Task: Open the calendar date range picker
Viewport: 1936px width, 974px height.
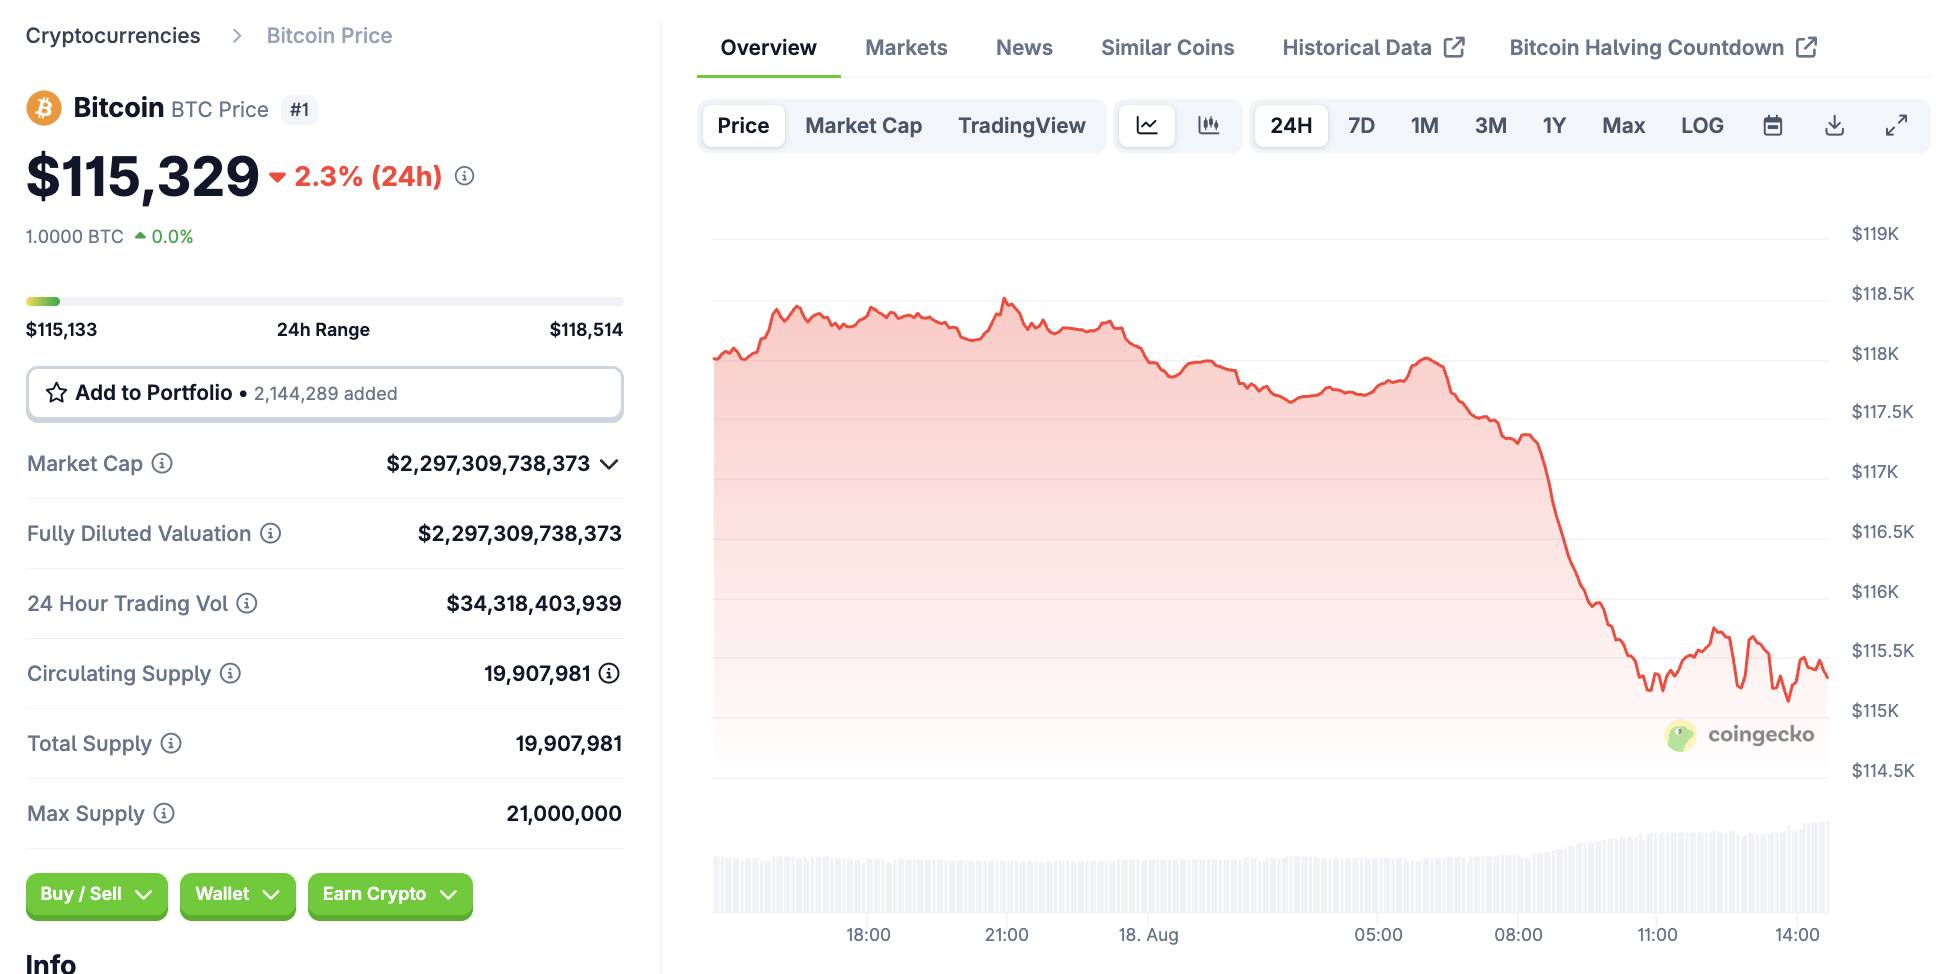Action: tap(1773, 125)
